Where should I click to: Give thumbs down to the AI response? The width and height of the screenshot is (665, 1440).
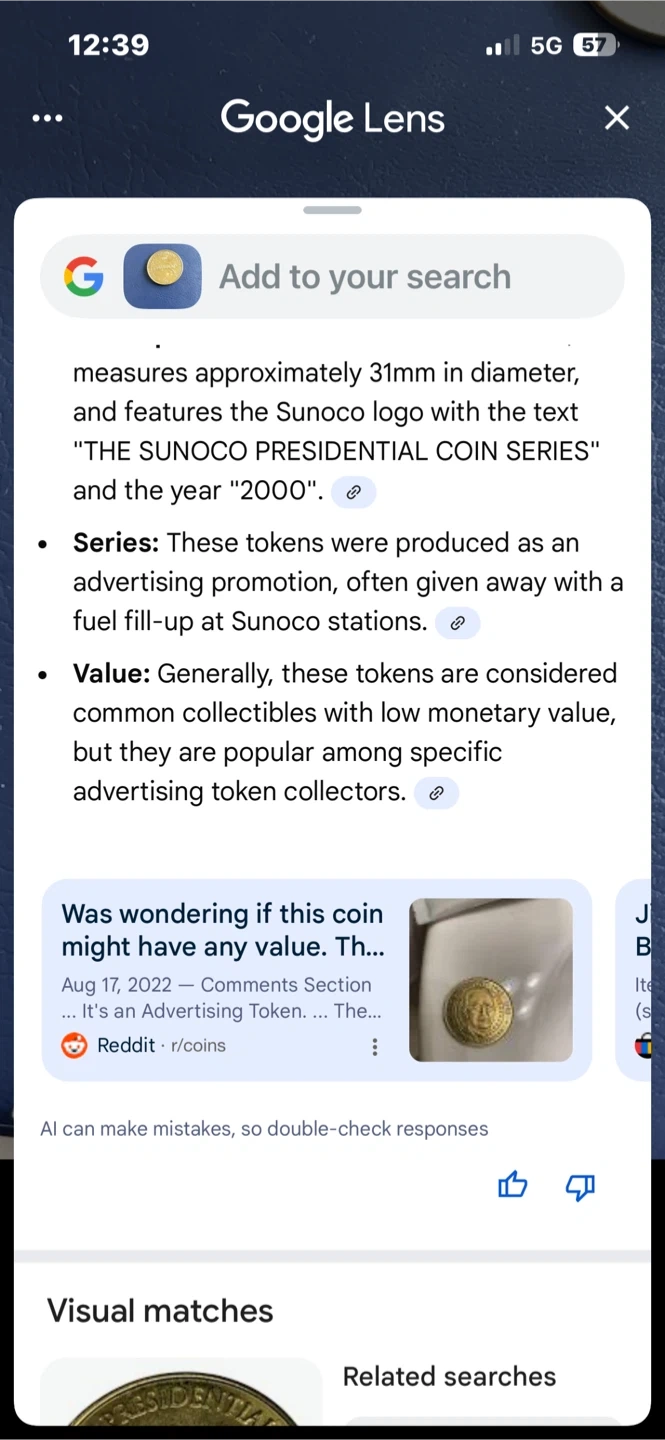point(580,1186)
